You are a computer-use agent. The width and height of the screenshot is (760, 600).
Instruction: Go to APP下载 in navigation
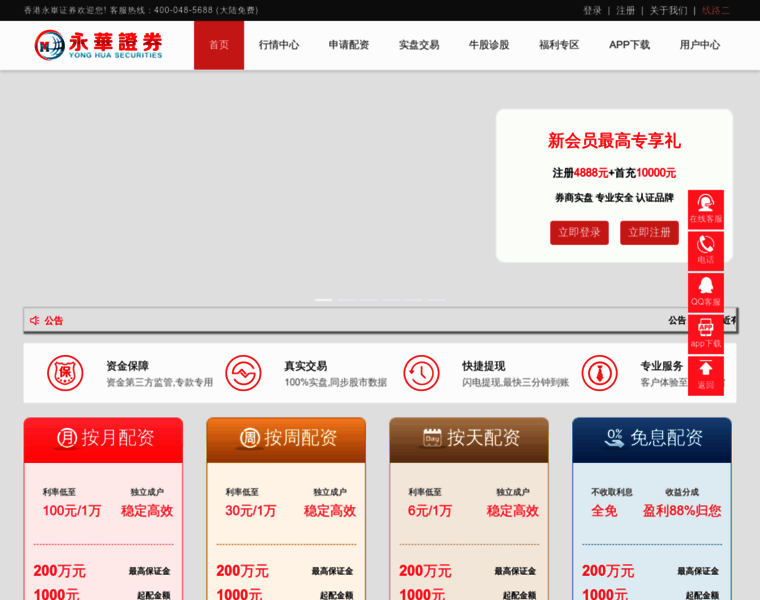click(629, 45)
